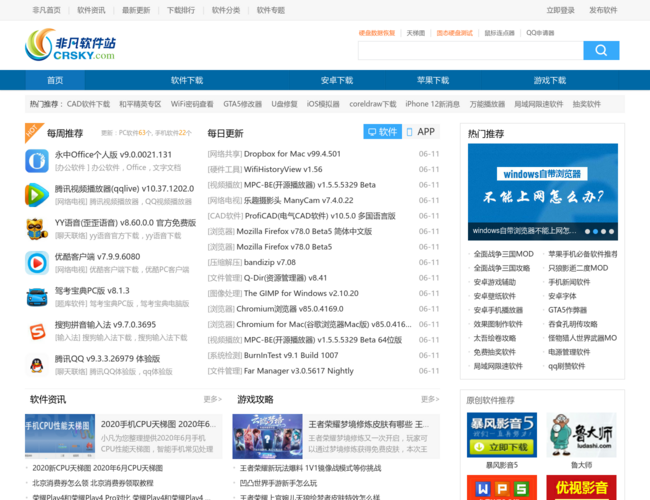Open 凹凸世界手游新手怎么玩 guide
This screenshot has width=650, height=500.
click(x=278, y=483)
